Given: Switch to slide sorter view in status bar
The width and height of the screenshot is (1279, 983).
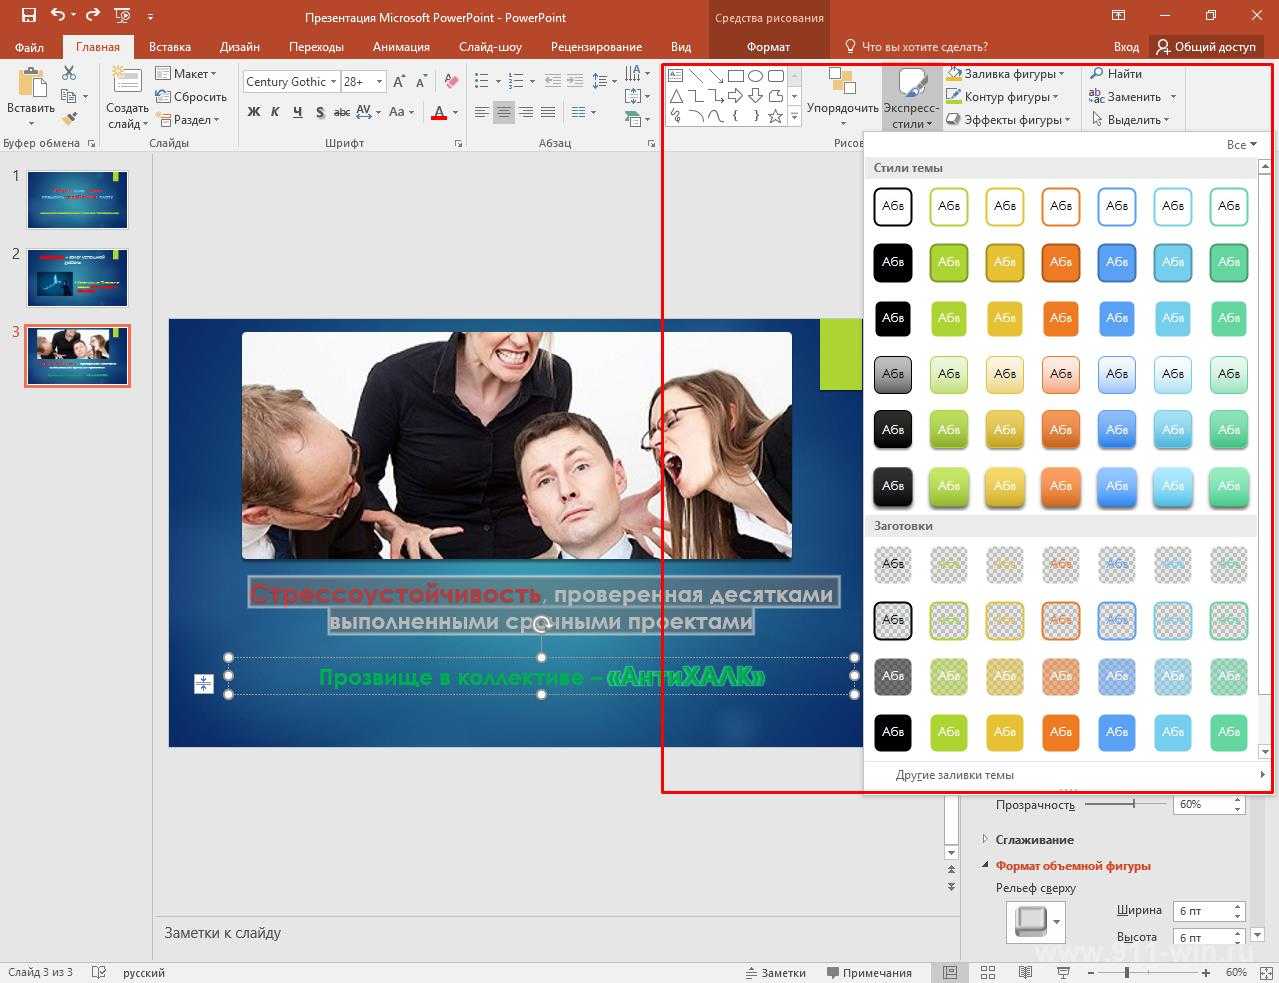Looking at the screenshot, I should pyautogui.click(x=988, y=972).
